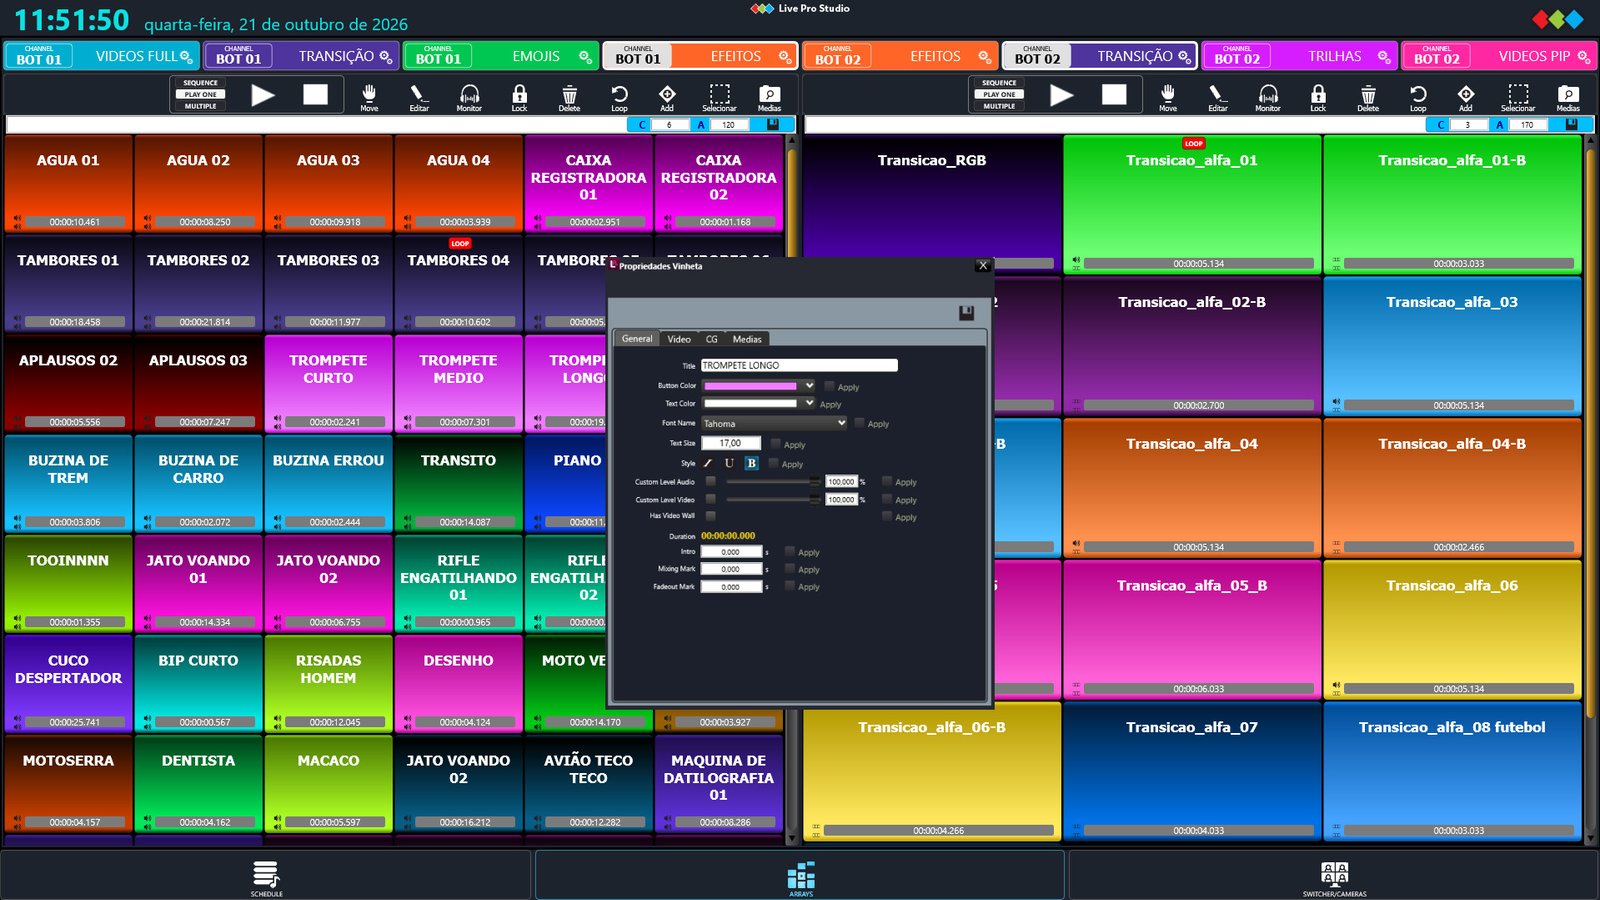Click the Add icon in left panel
This screenshot has height=900, width=1600.
point(667,96)
